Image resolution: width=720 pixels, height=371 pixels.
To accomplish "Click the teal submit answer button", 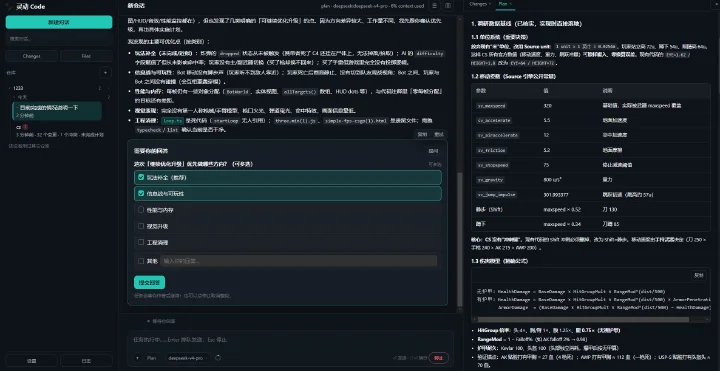I will [149, 282].
